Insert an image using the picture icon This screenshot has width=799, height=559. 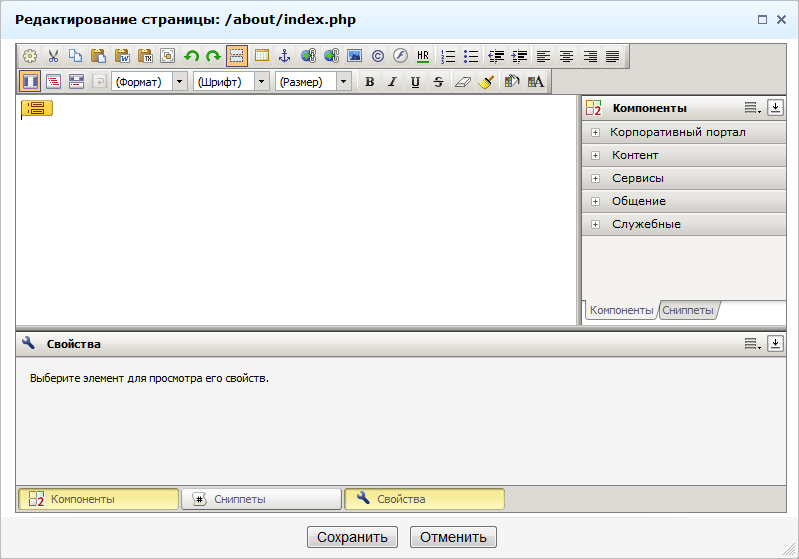point(354,56)
